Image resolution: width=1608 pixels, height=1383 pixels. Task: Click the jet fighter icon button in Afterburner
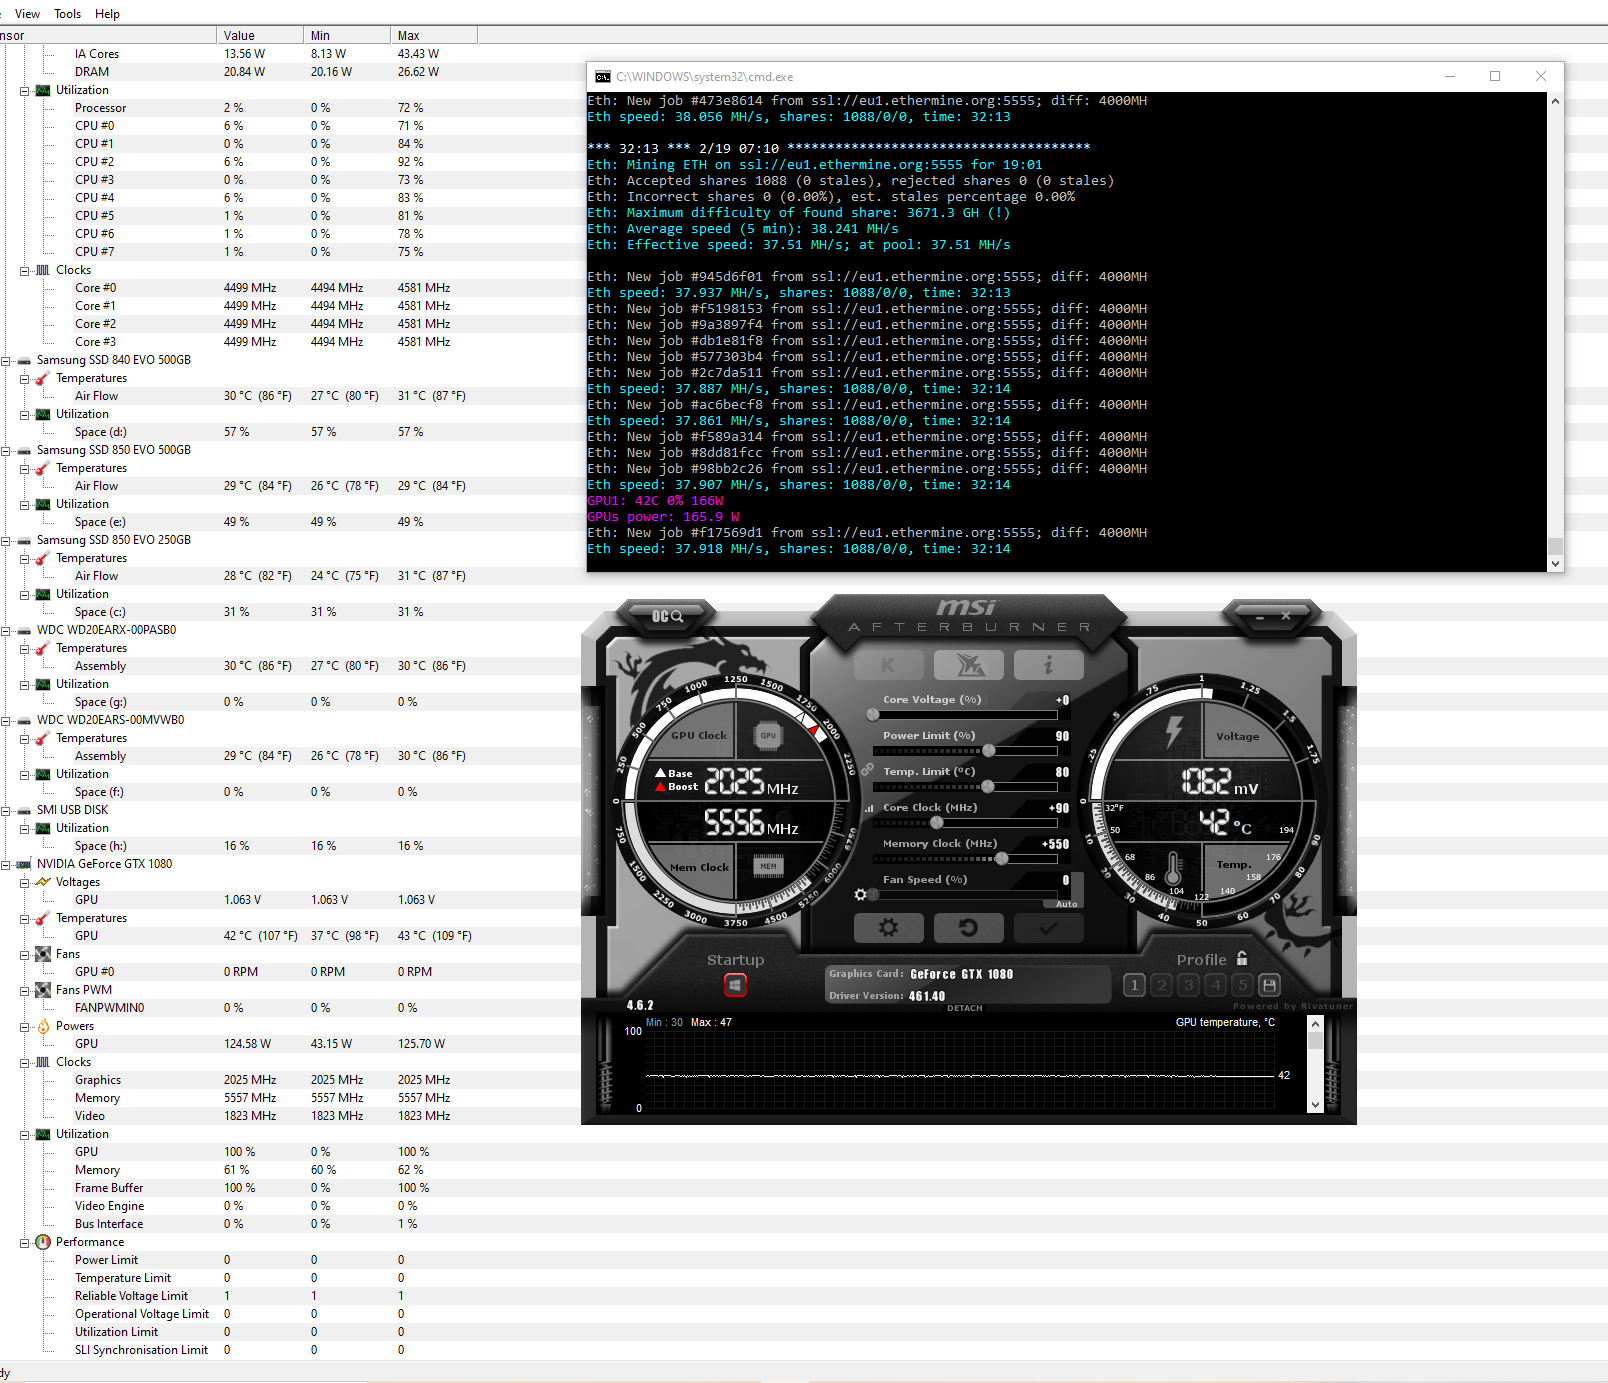click(x=968, y=665)
